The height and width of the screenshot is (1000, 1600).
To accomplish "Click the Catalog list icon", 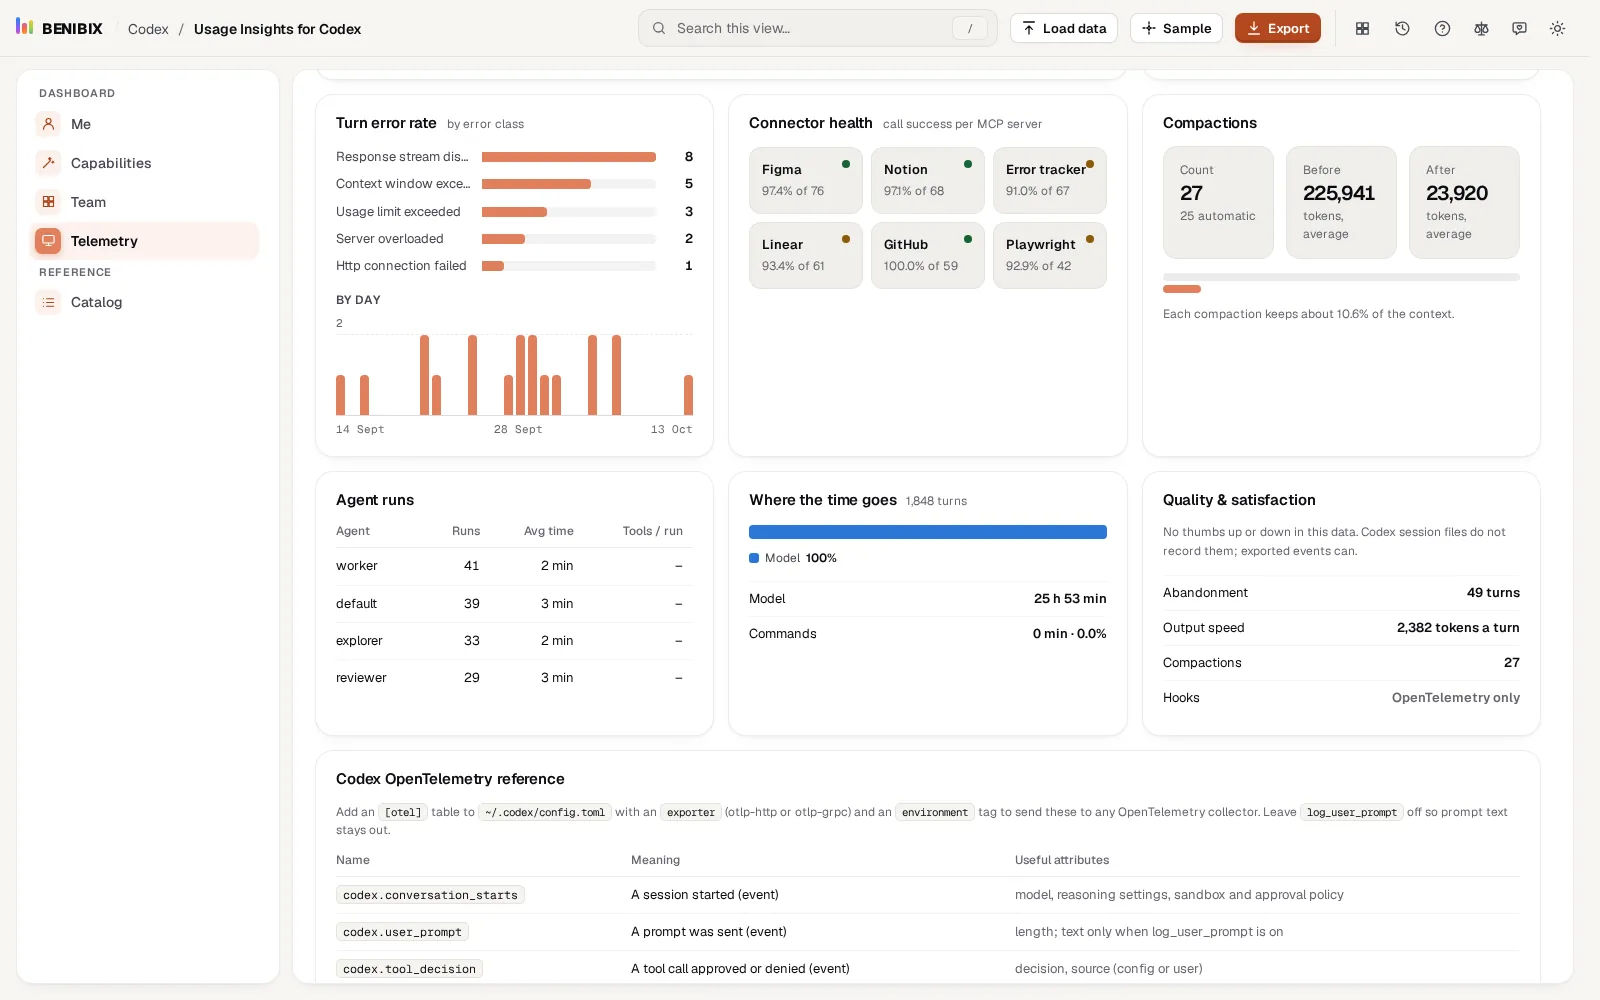I will click(x=48, y=302).
